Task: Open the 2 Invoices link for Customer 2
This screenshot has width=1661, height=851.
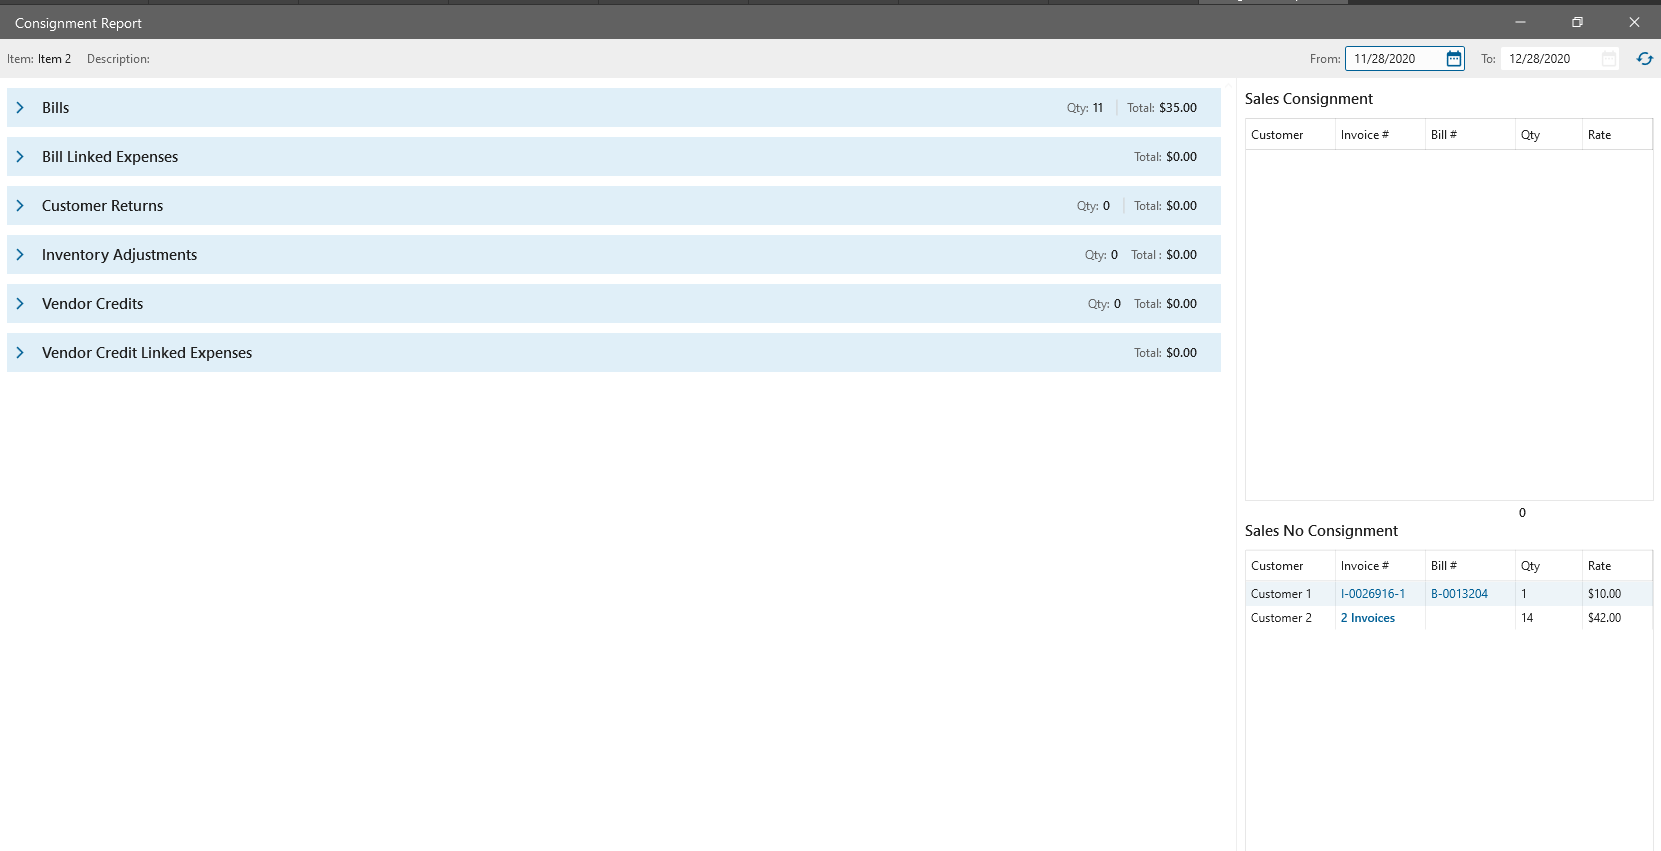Action: pos(1368,618)
